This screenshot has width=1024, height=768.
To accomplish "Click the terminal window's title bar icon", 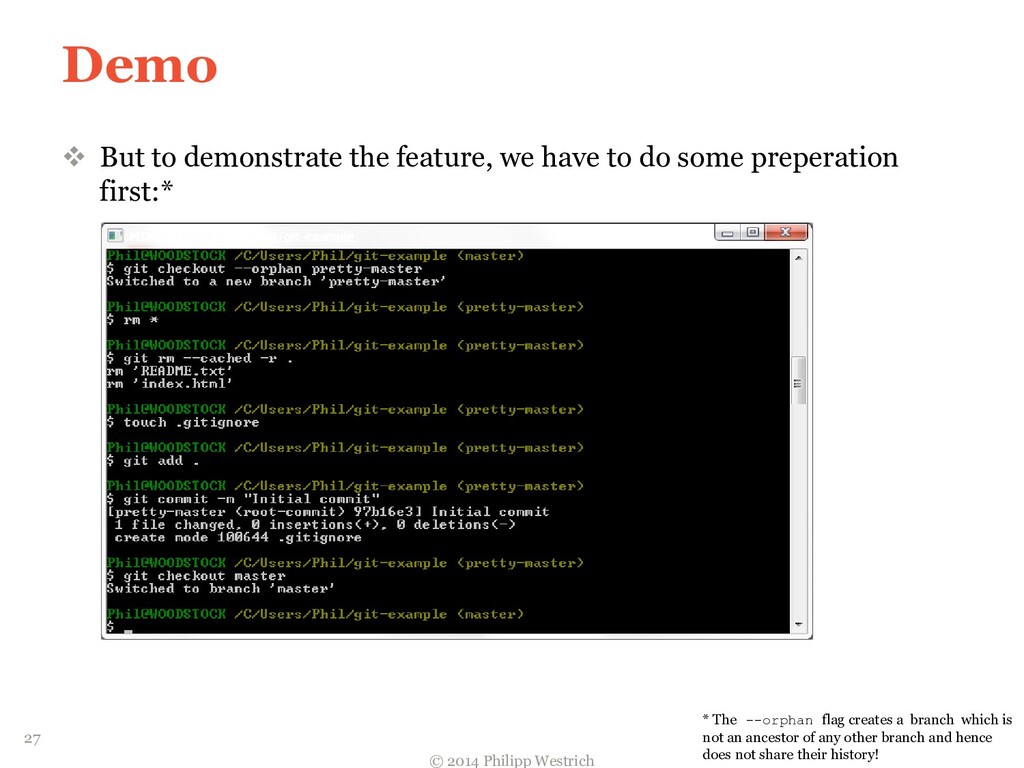I will coord(116,235).
